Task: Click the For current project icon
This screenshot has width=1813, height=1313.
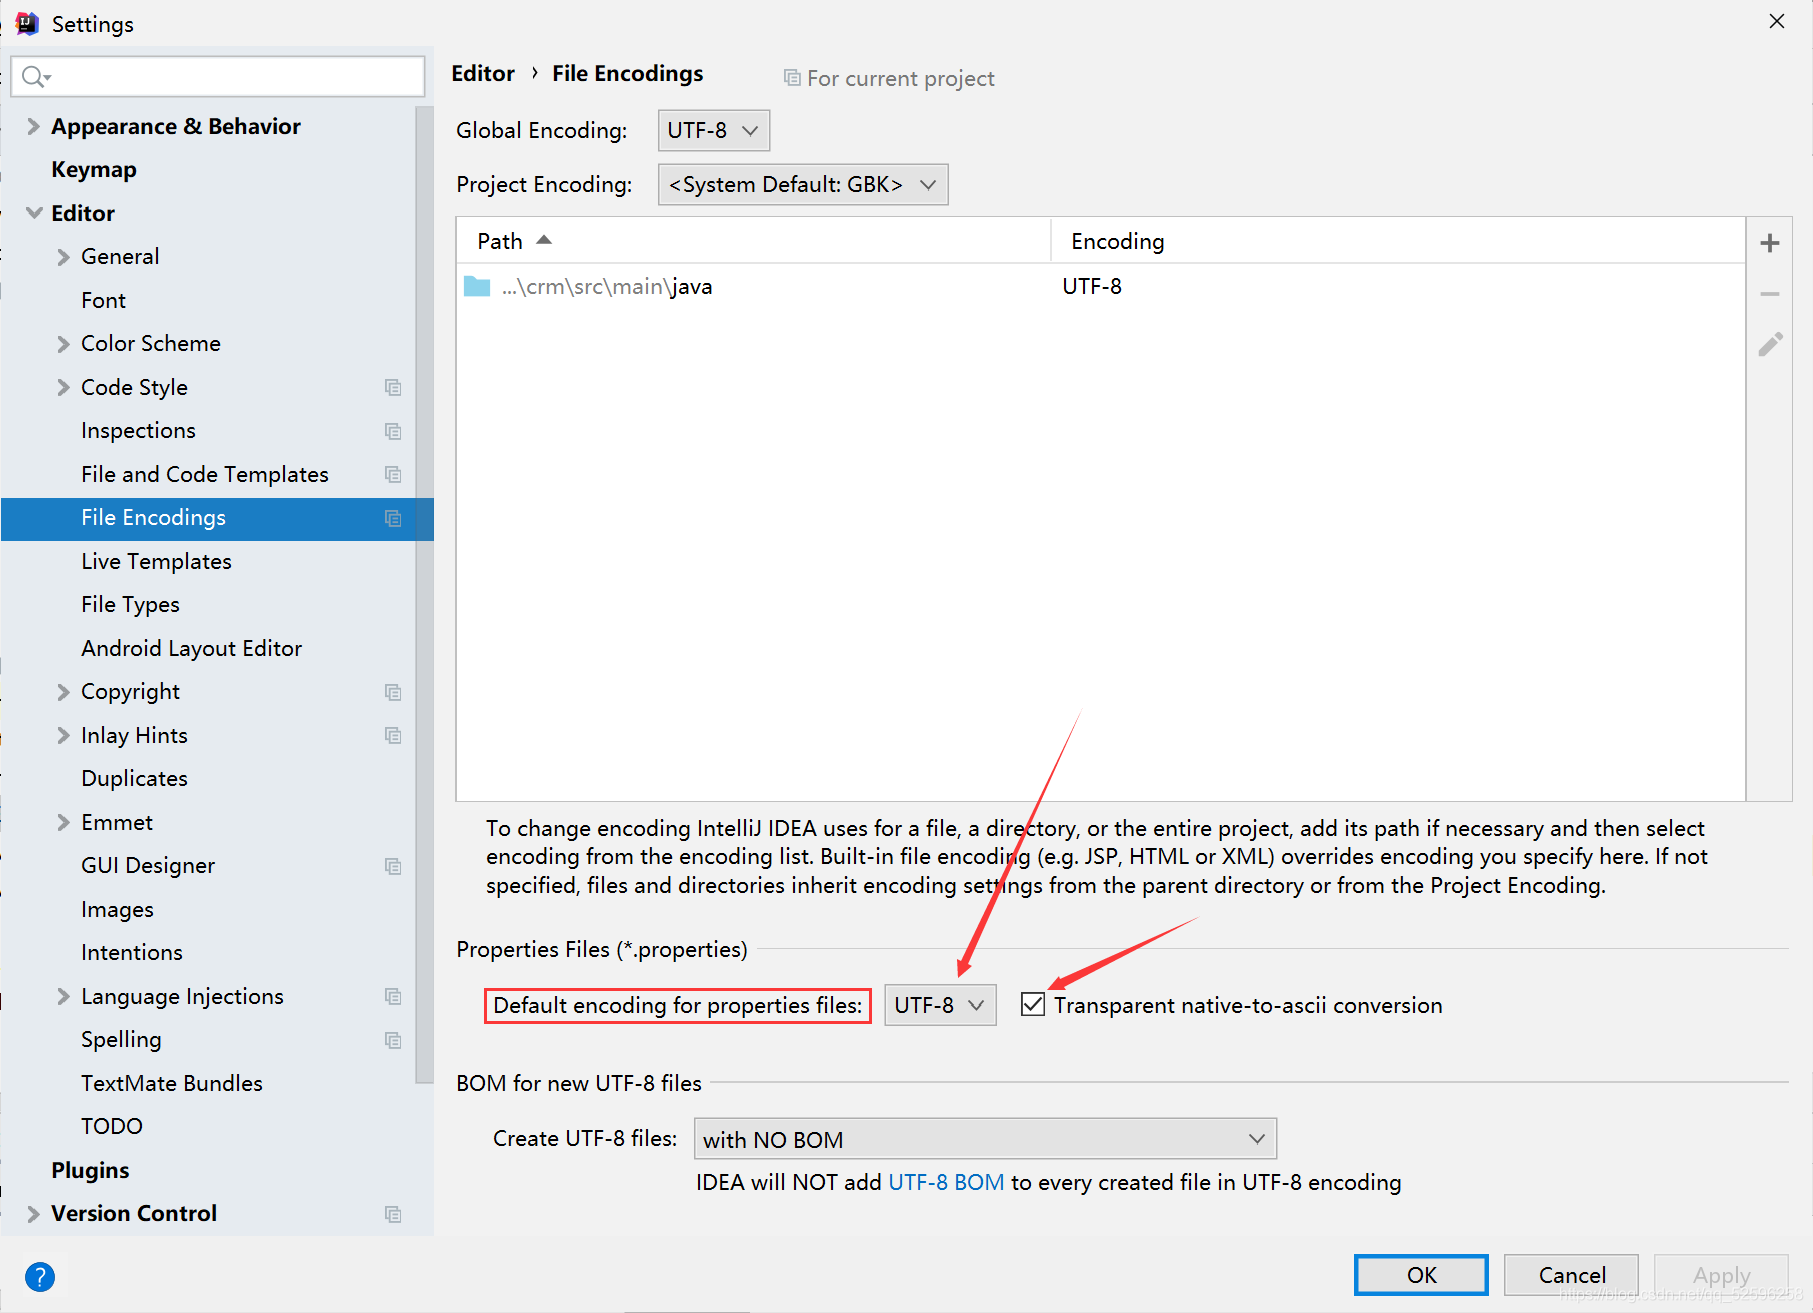Action: tap(792, 78)
